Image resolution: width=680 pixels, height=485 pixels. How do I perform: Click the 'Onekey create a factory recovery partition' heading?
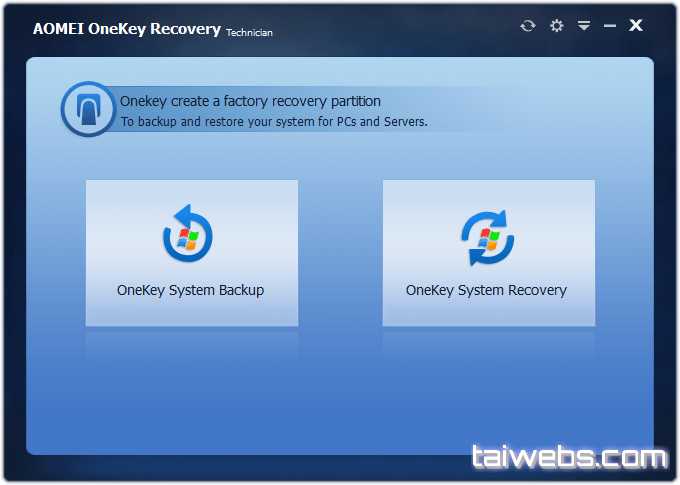pos(250,101)
